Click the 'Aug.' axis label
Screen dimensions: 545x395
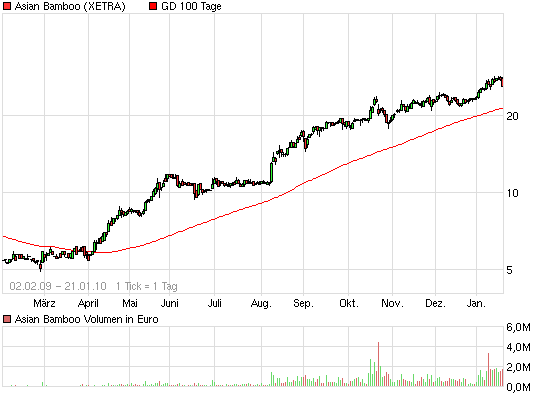pos(261,304)
